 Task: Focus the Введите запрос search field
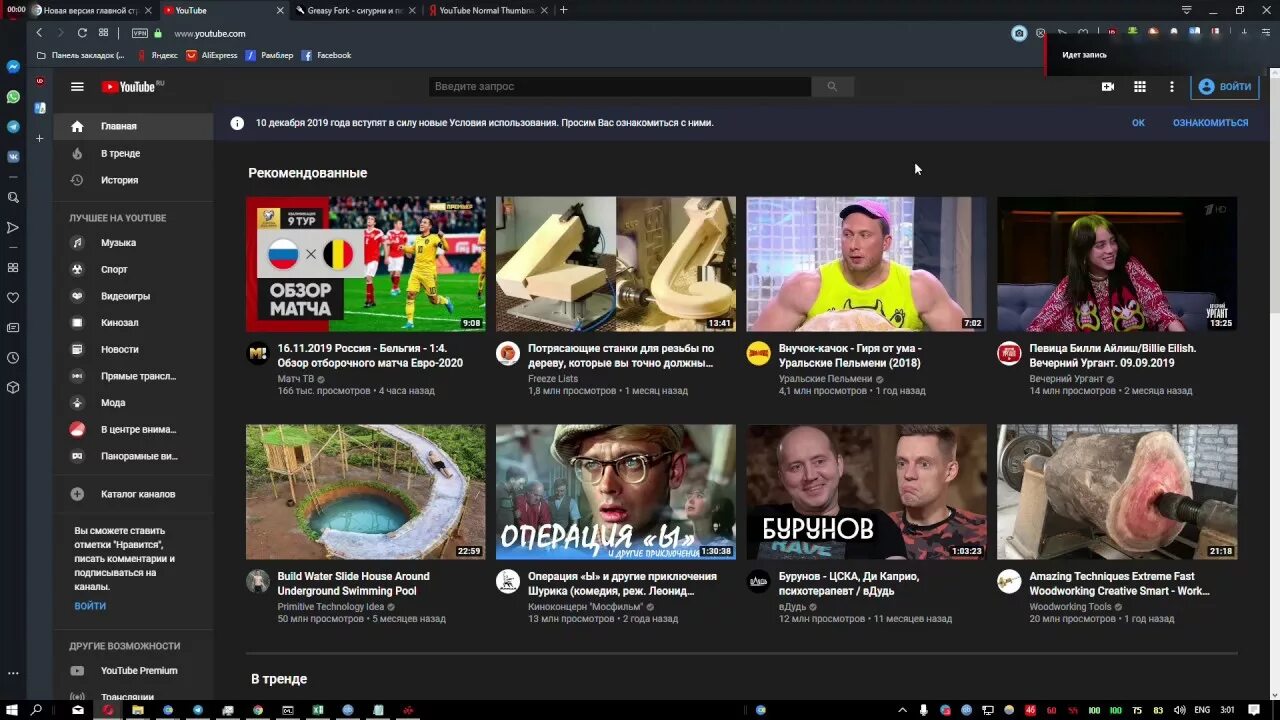click(620, 87)
